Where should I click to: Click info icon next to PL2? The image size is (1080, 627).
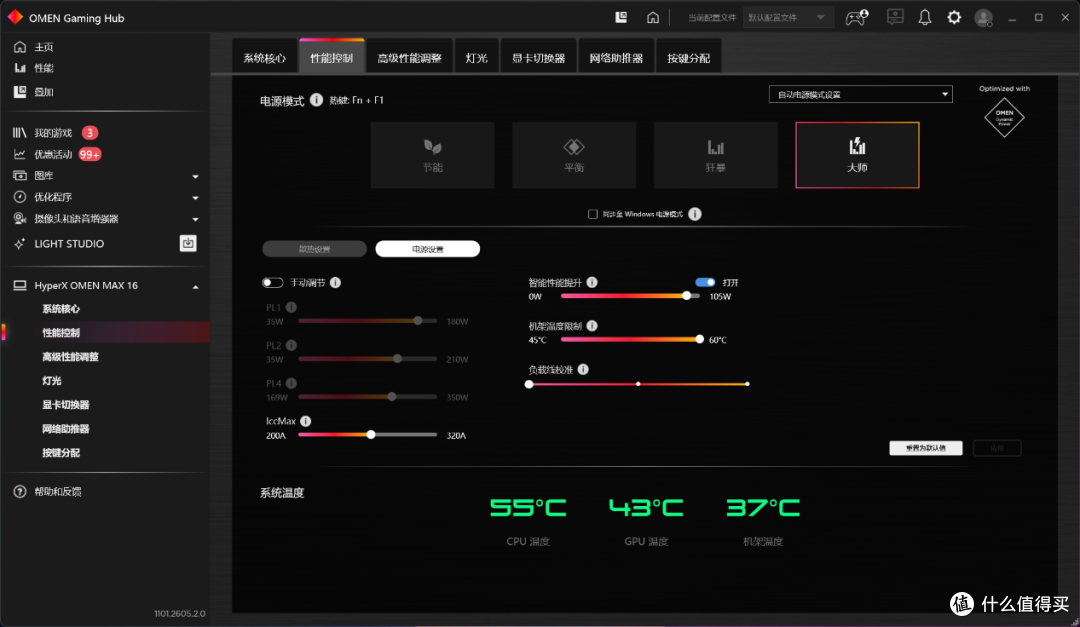pyautogui.click(x=291, y=345)
